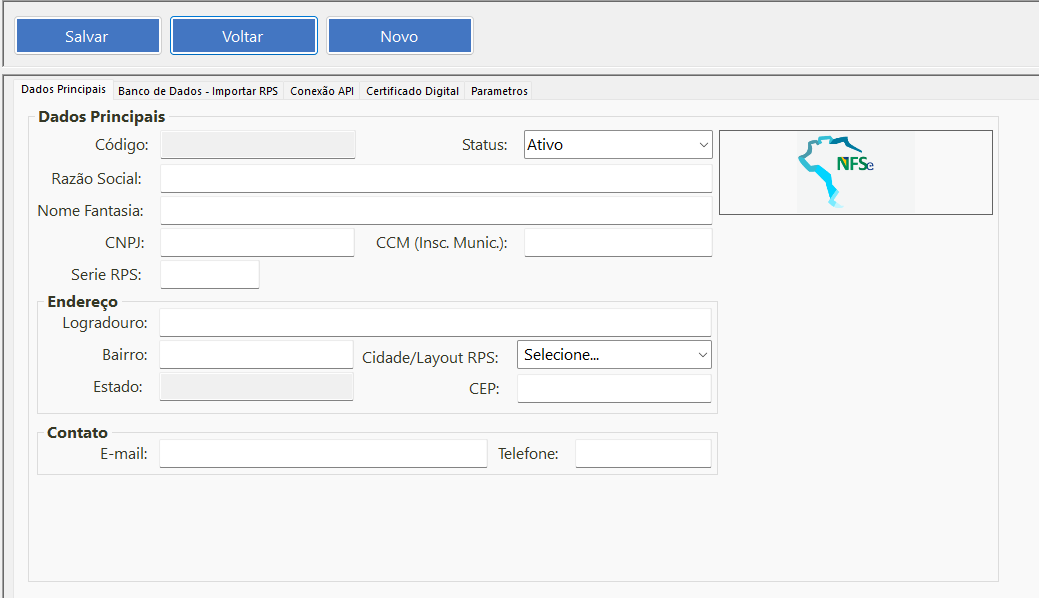This screenshot has height=598, width=1039.
Task: Click the Telefone input box
Action: (x=643, y=453)
